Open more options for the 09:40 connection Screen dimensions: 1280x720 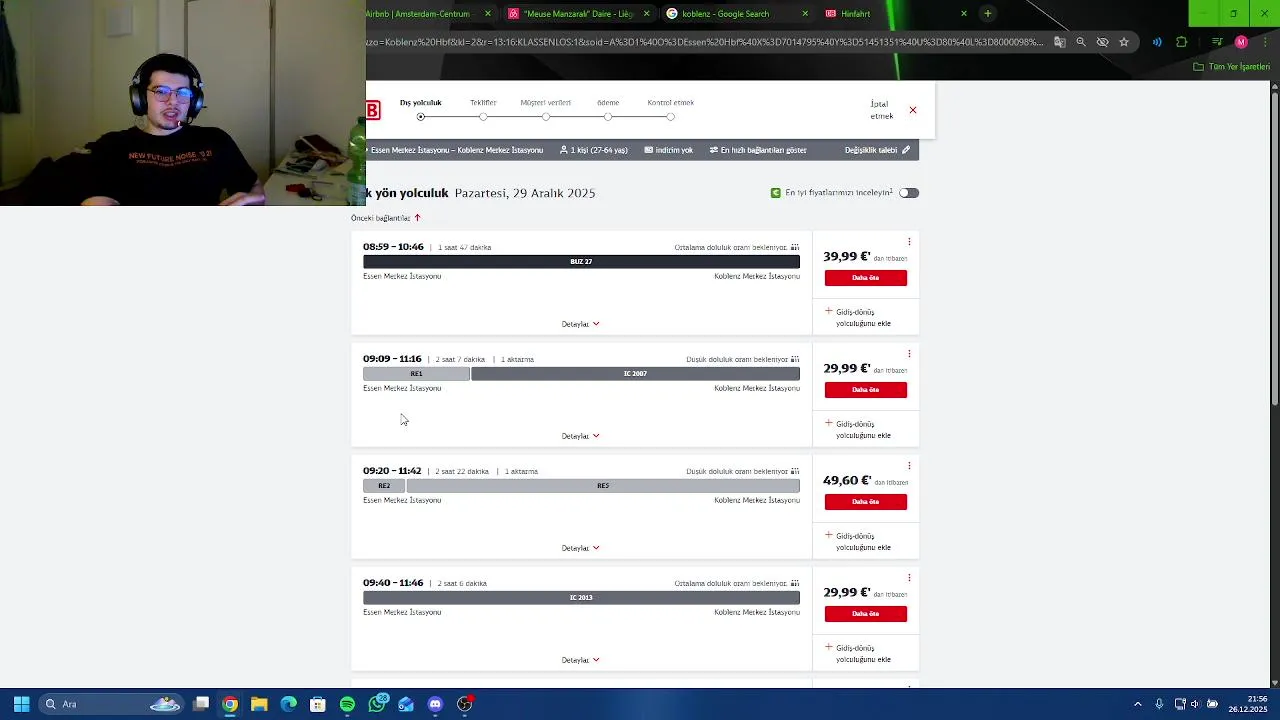[x=909, y=578]
